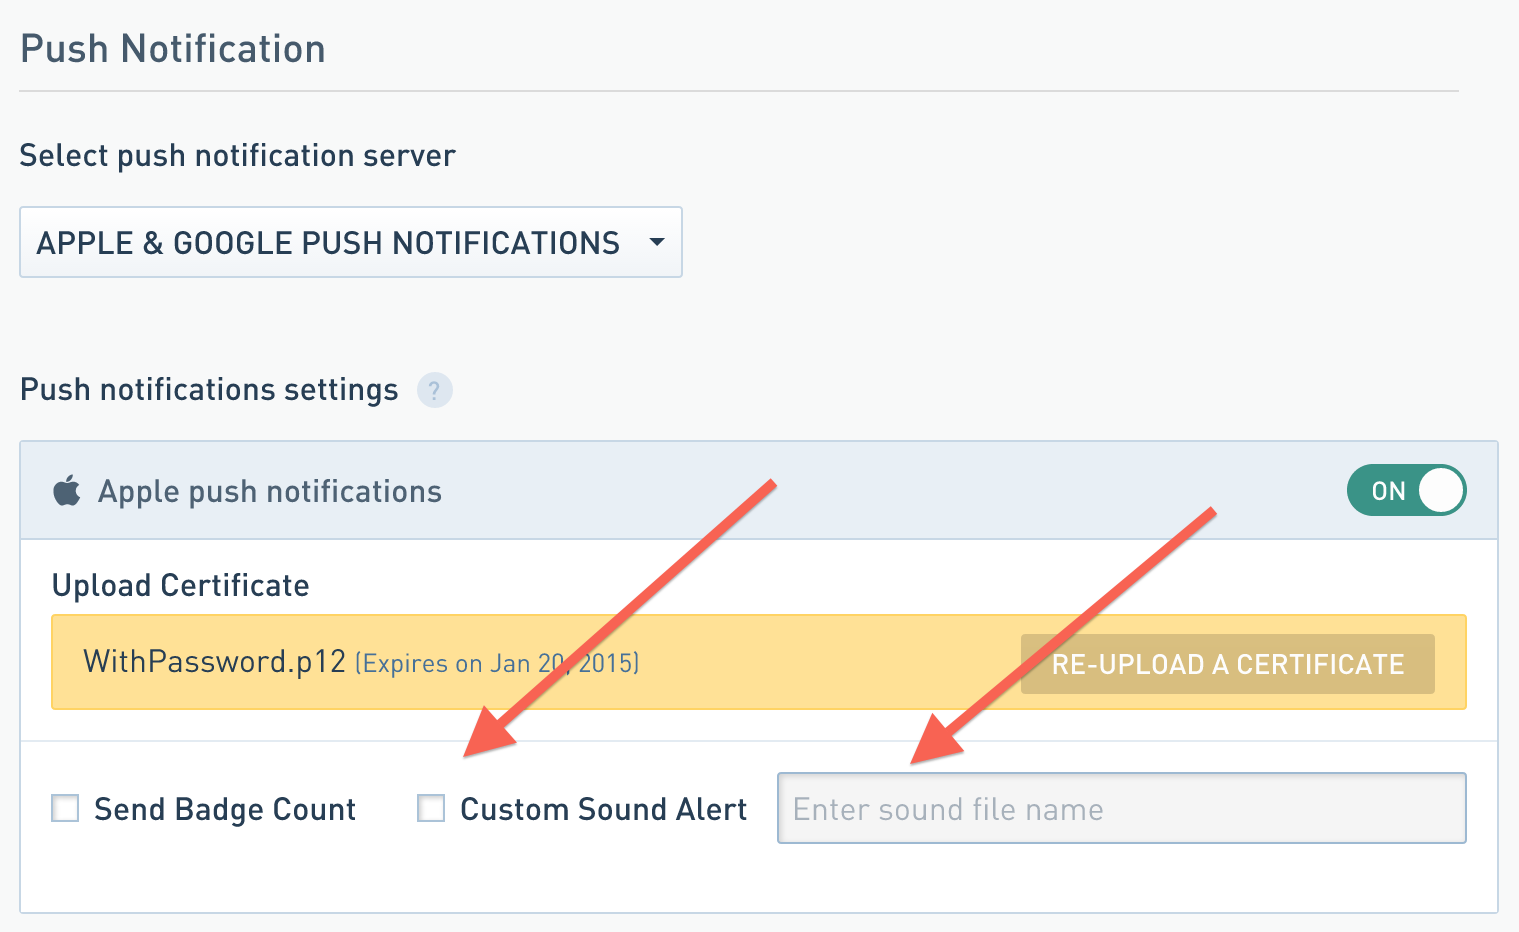Enable the Send Badge Count checkbox
Image resolution: width=1519 pixels, height=932 pixels.
point(65,808)
